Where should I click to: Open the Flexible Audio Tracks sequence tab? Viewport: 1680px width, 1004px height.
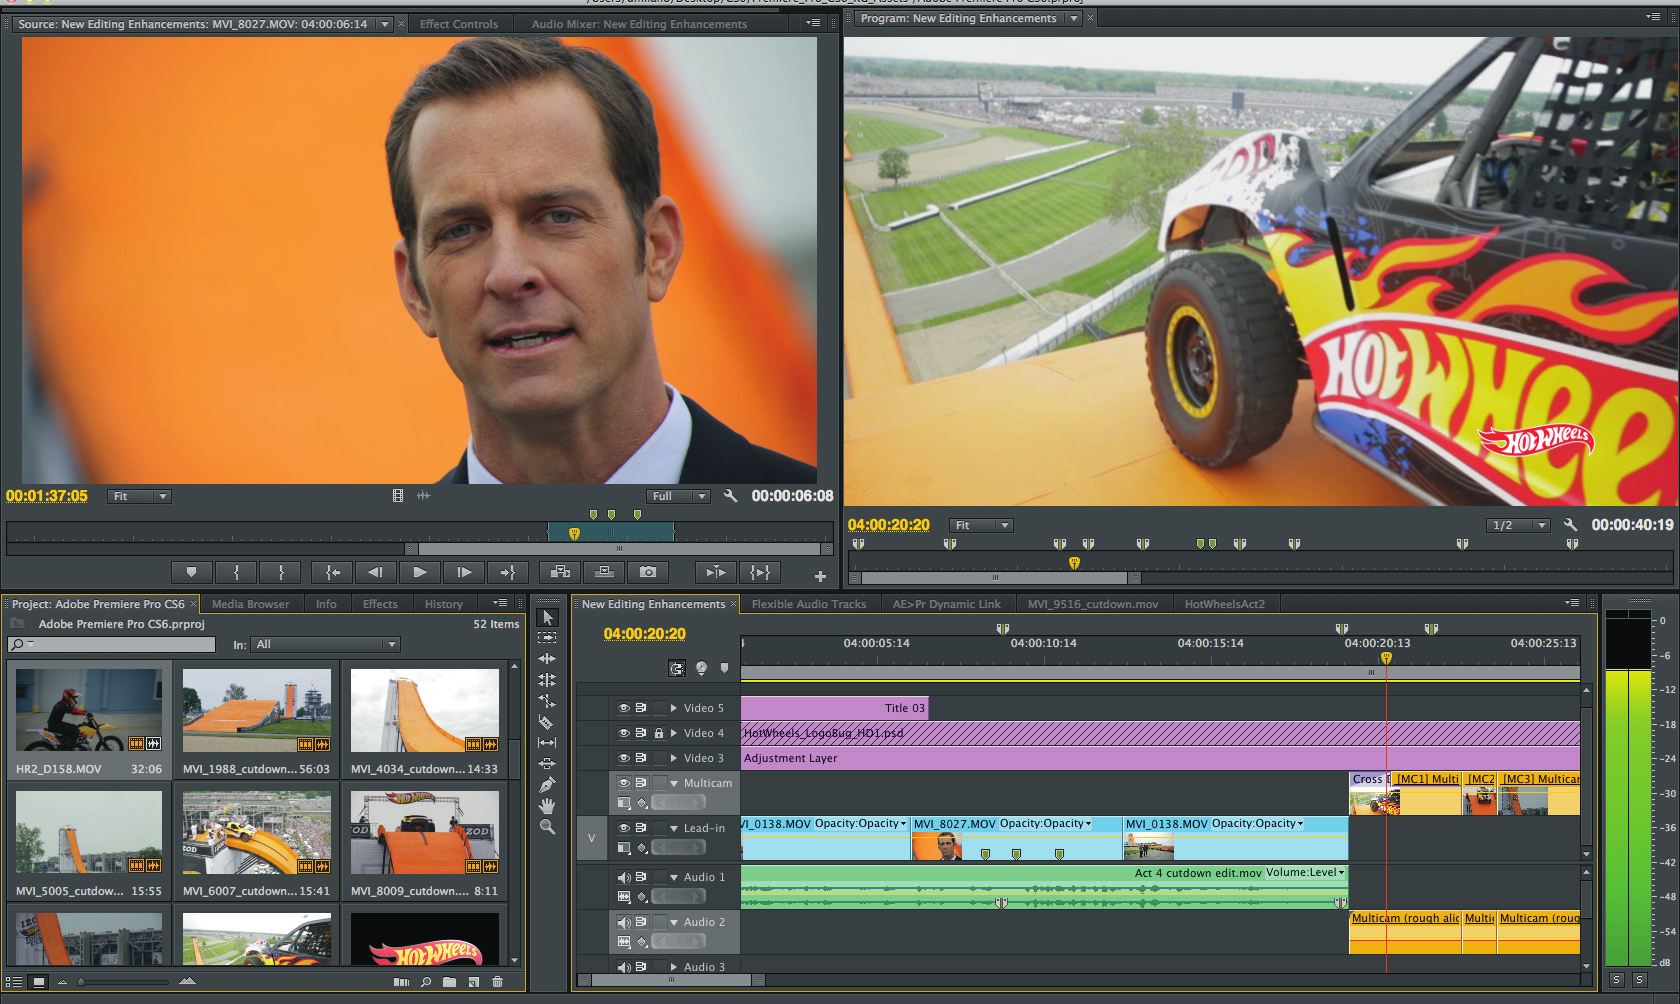point(808,604)
